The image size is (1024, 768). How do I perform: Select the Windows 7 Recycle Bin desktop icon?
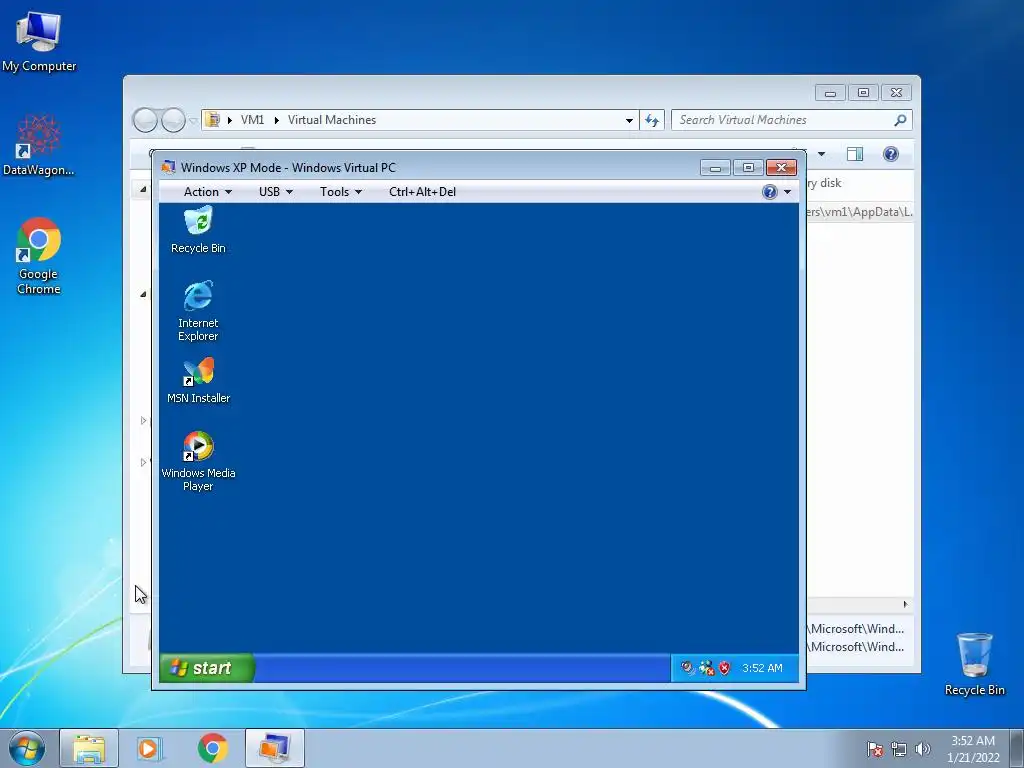click(x=974, y=664)
